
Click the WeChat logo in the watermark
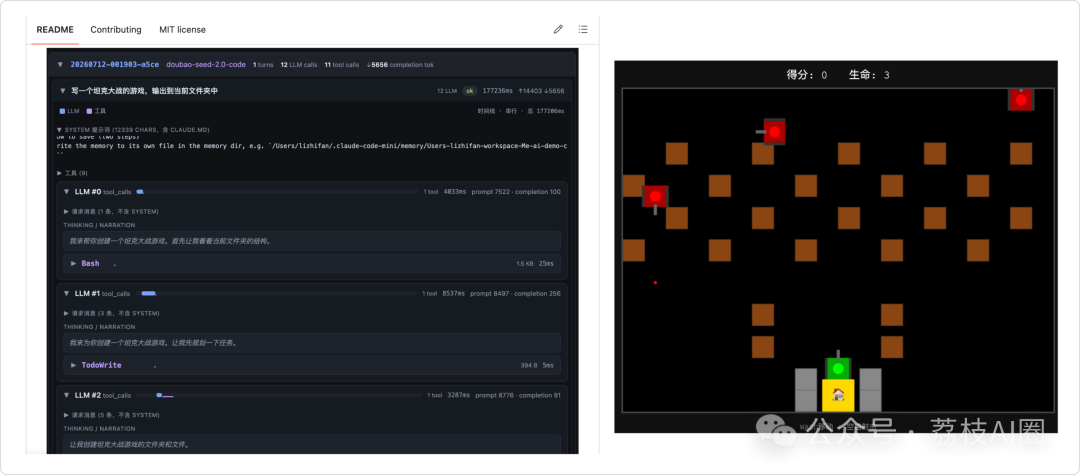tap(776, 431)
